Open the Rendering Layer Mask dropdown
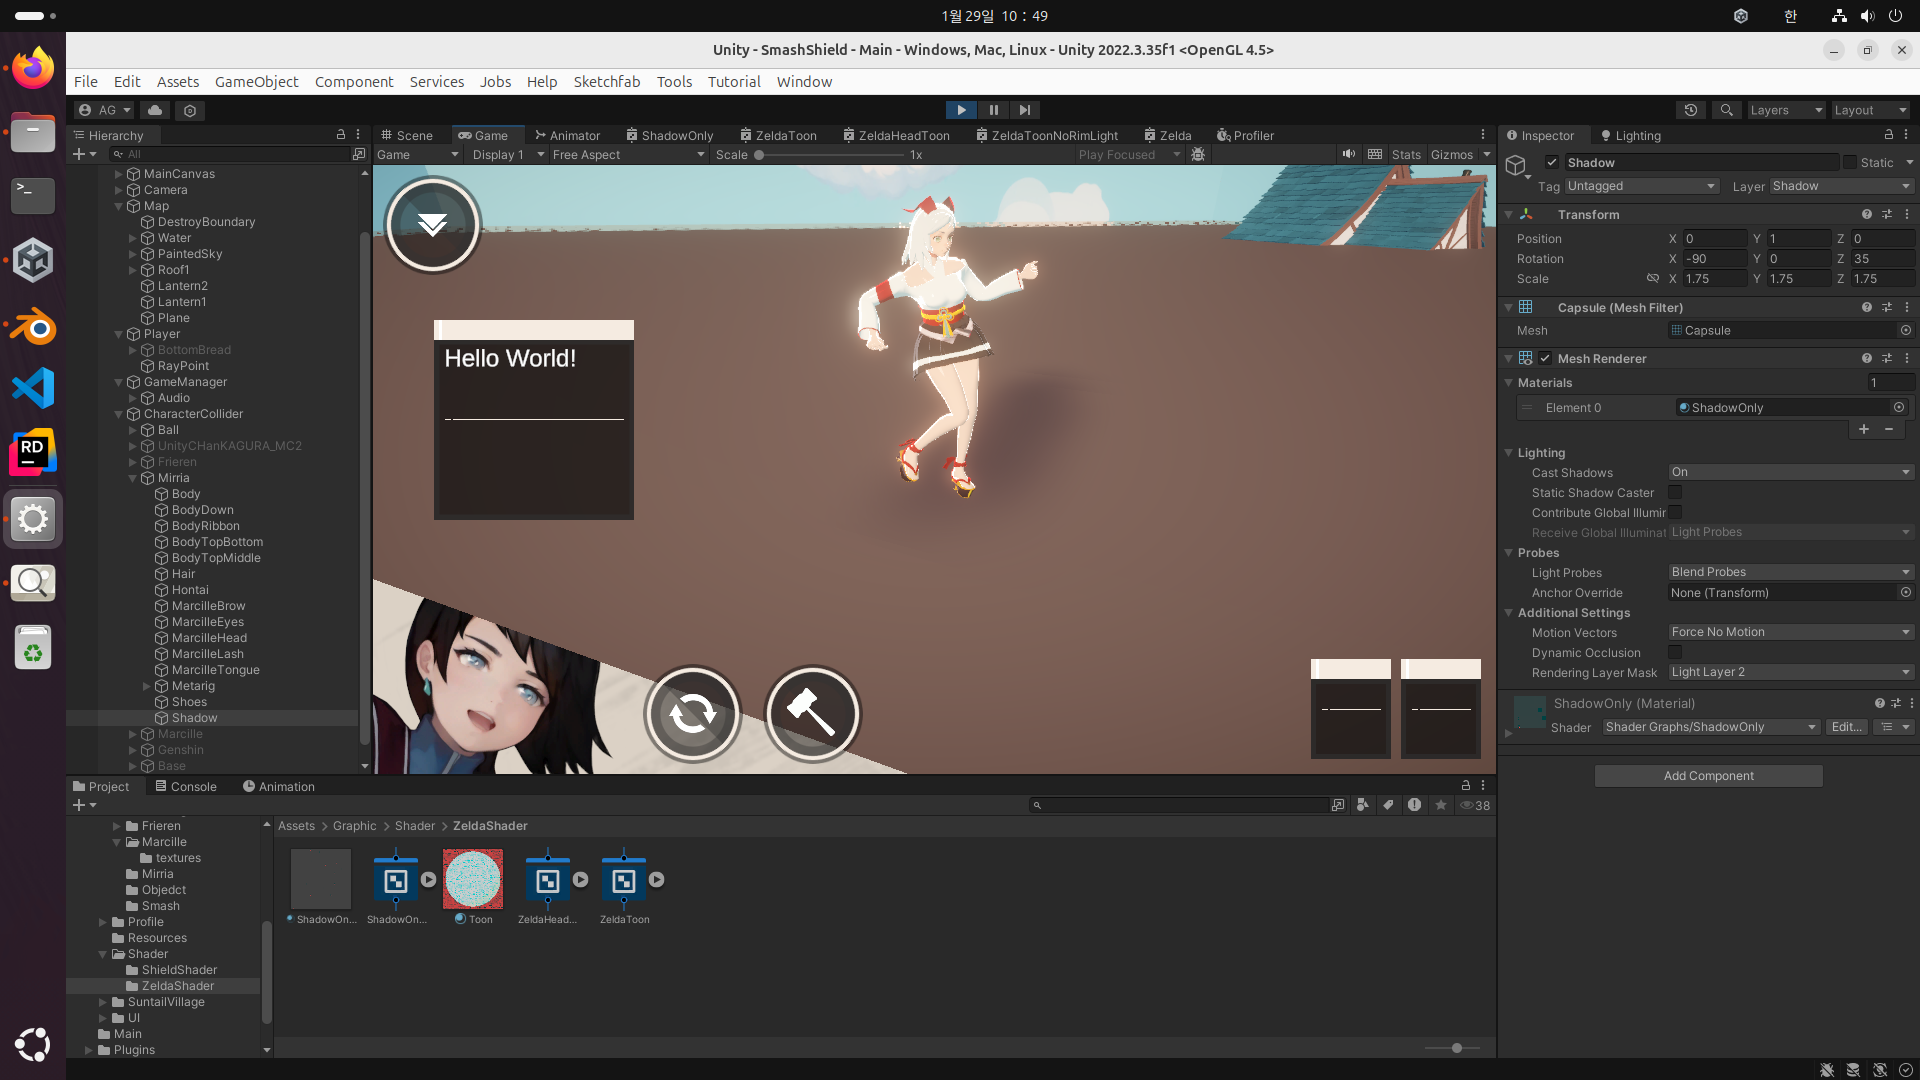The width and height of the screenshot is (1920, 1080). click(x=1790, y=672)
